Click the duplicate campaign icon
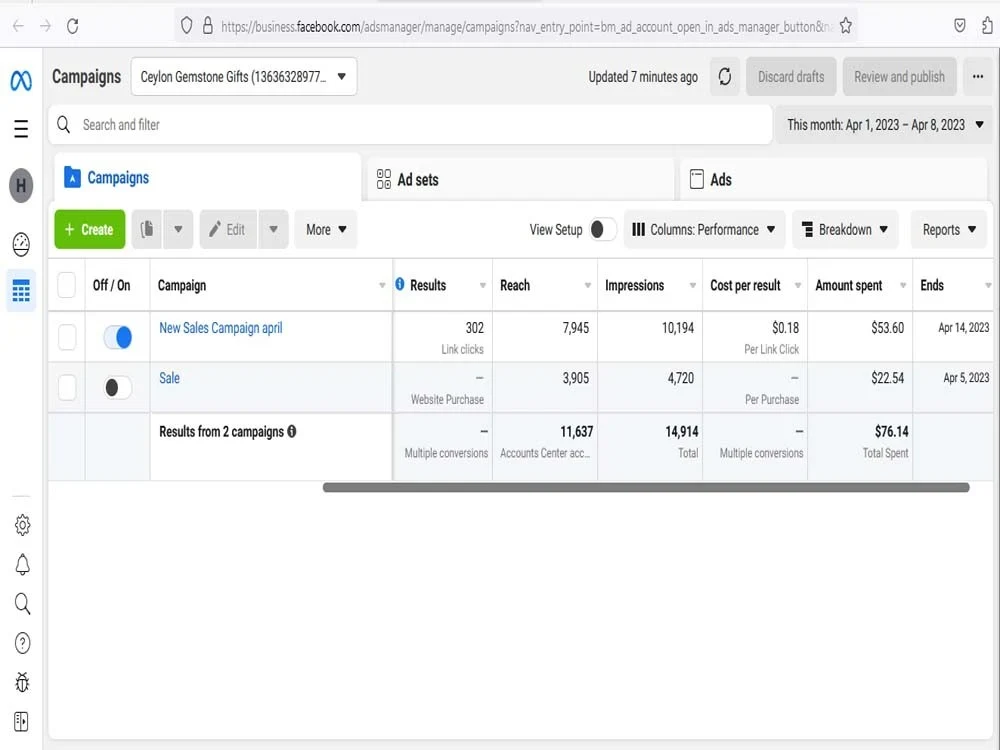The width and height of the screenshot is (1000, 750). point(147,229)
